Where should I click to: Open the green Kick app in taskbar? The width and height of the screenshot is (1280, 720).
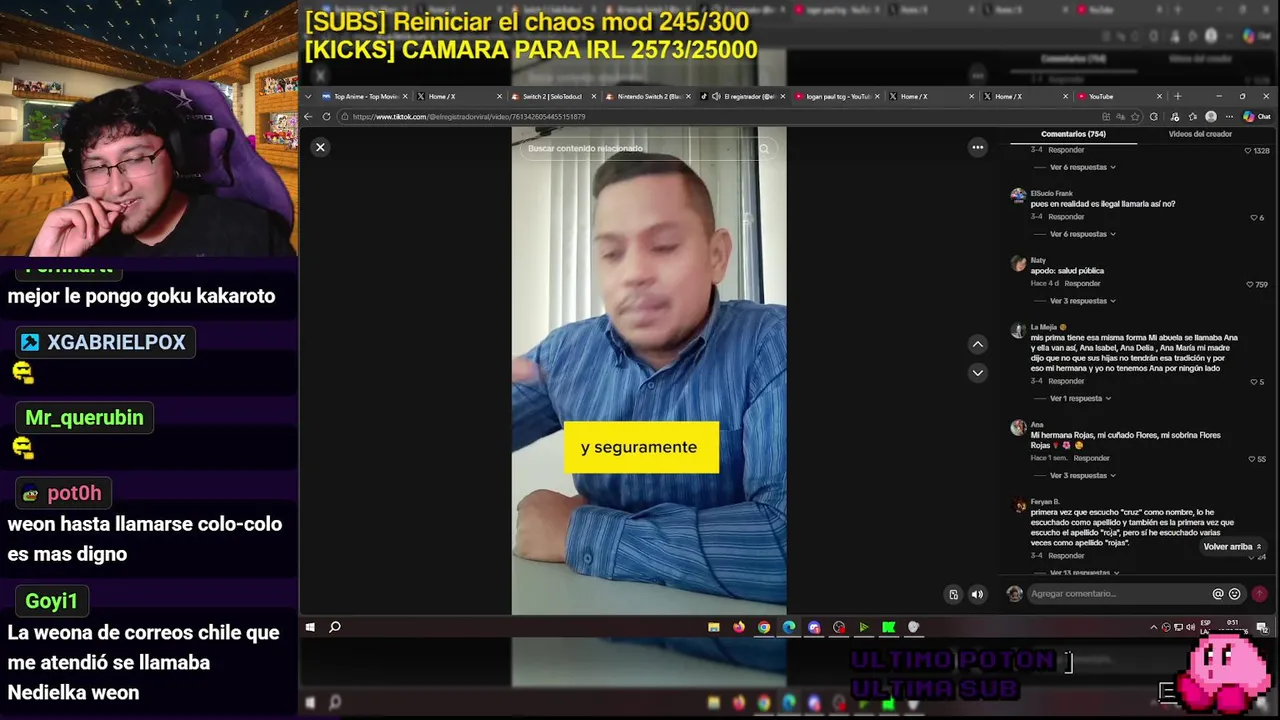coord(889,627)
